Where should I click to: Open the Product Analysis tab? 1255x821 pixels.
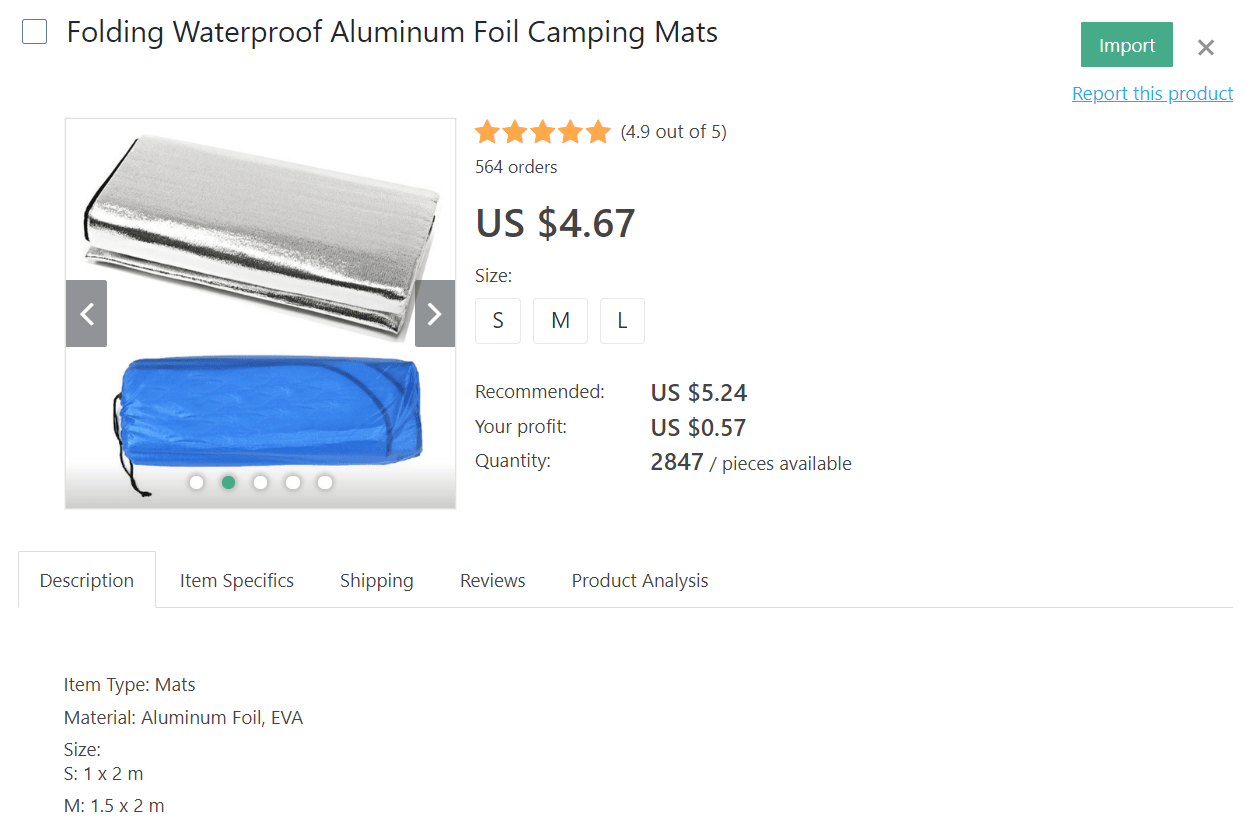coord(639,580)
